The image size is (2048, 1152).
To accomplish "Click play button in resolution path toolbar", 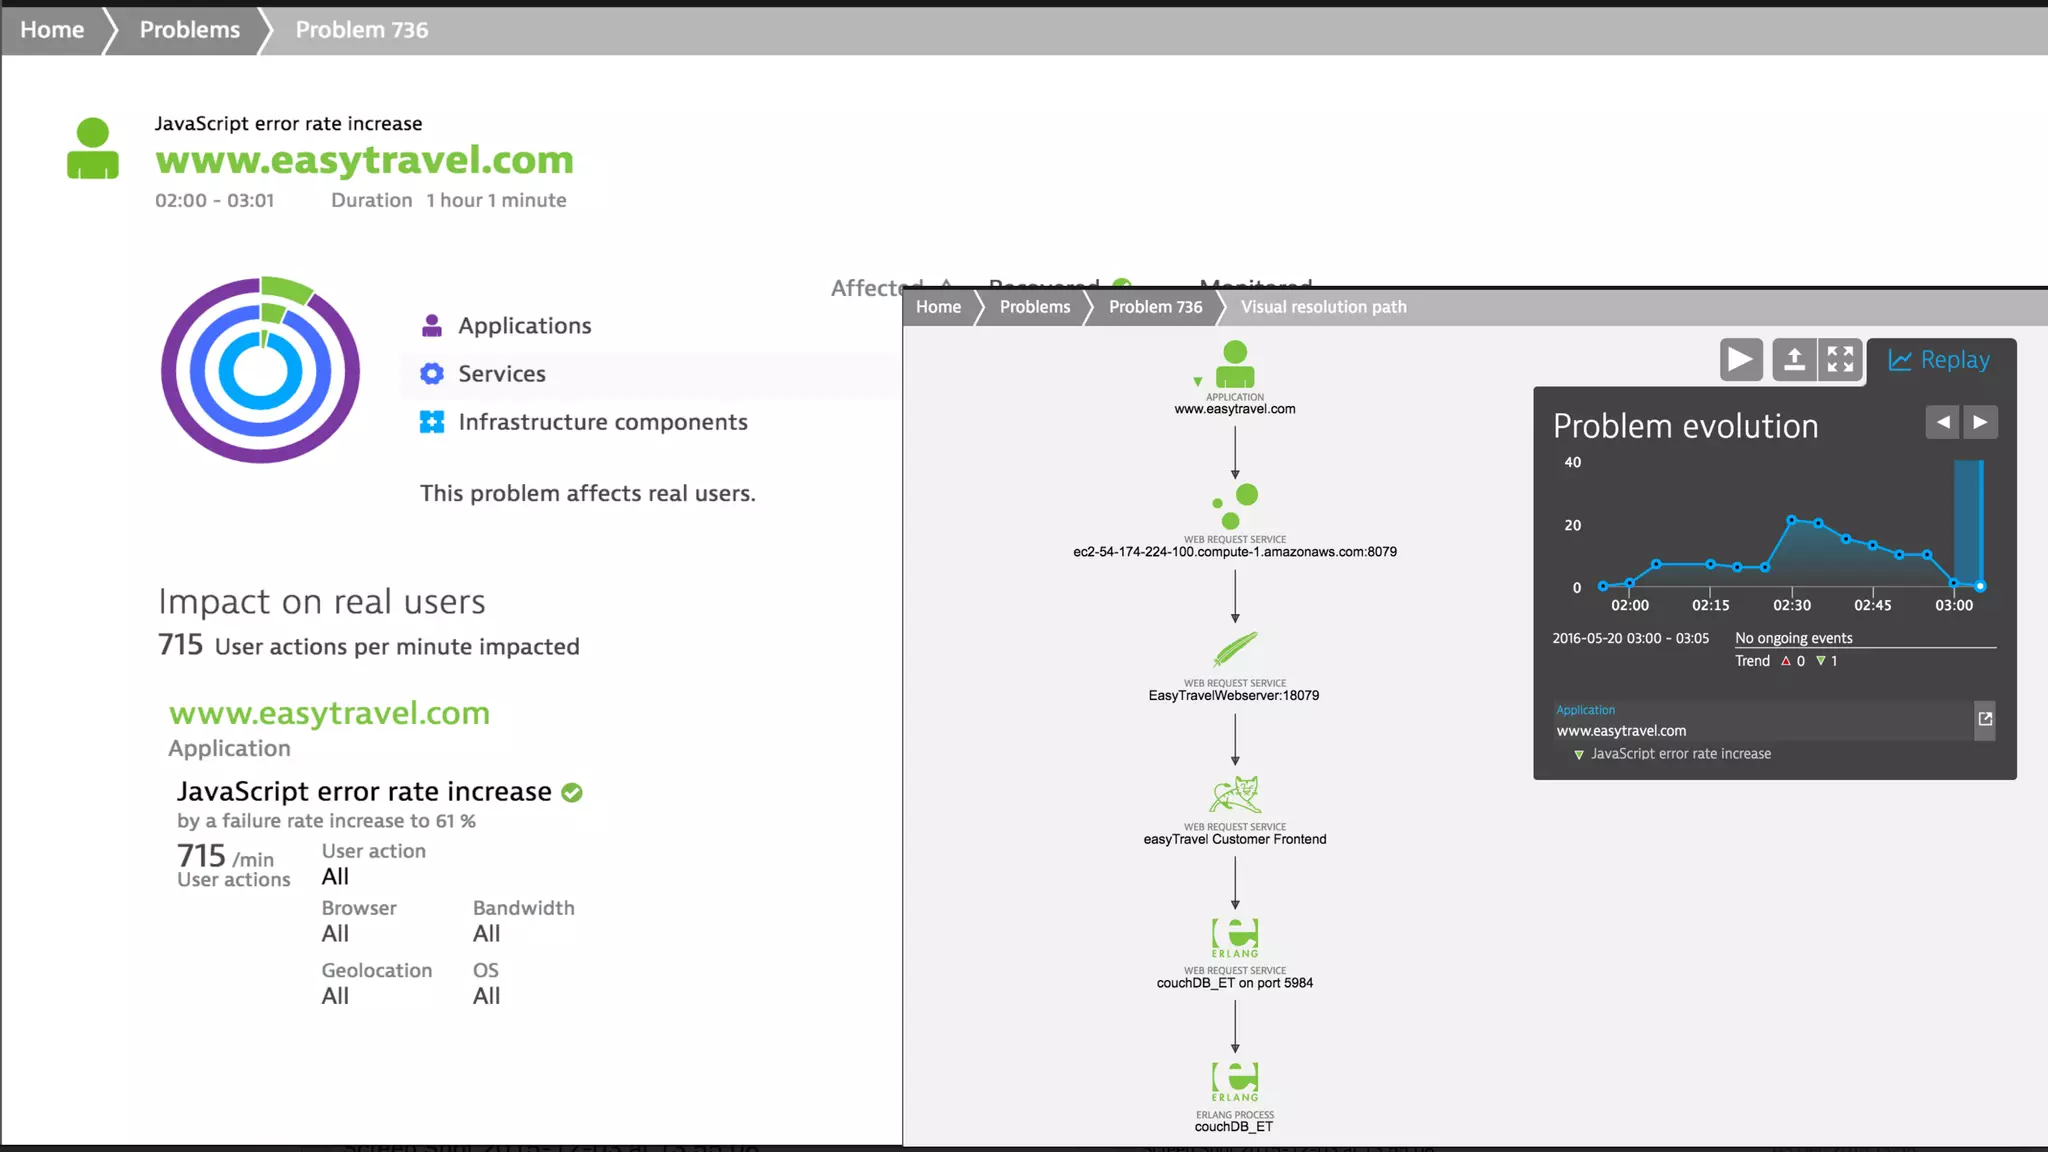I will pyautogui.click(x=1740, y=359).
